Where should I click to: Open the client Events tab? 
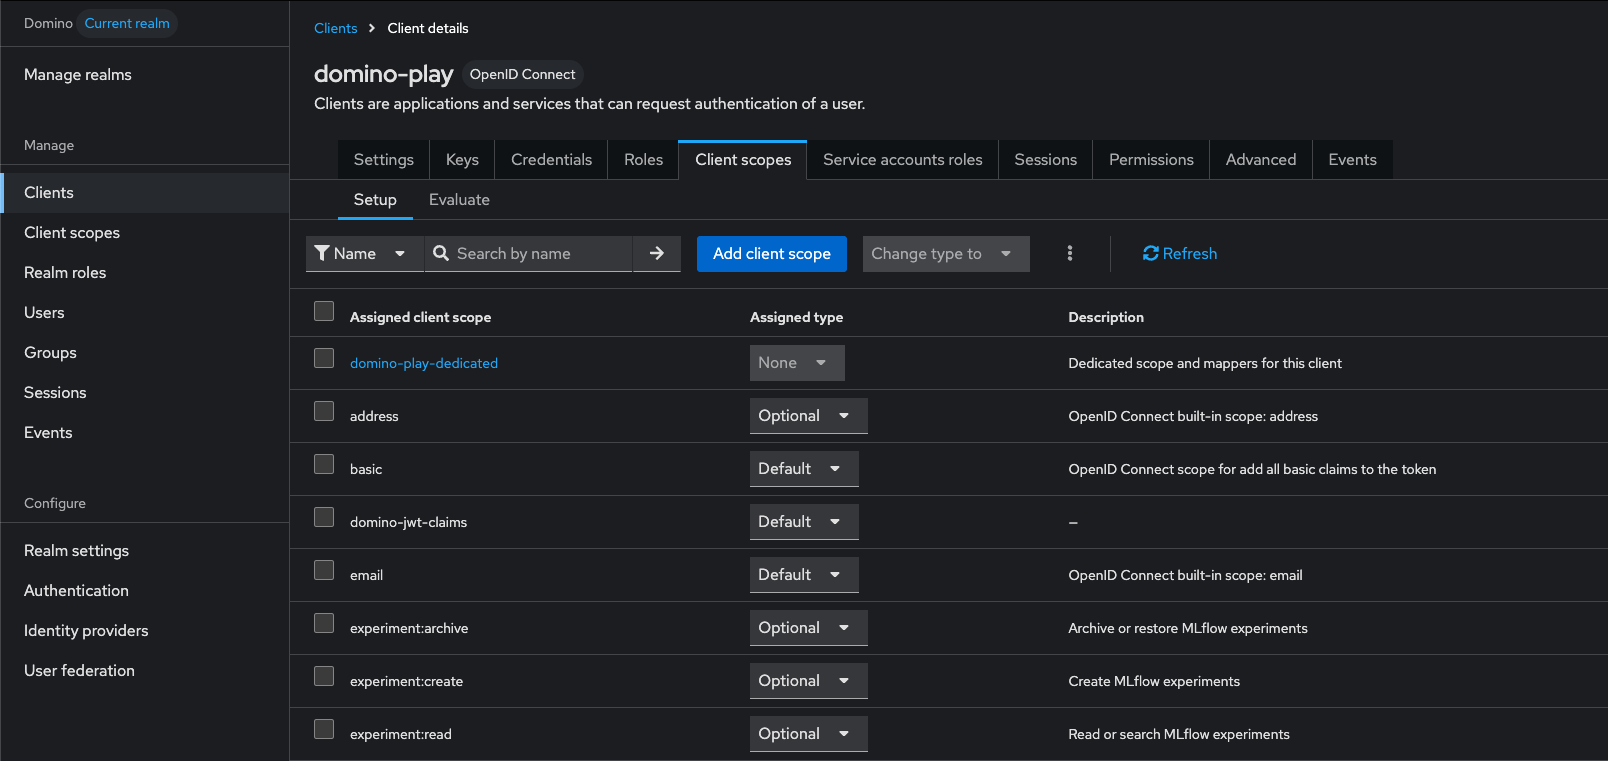[1352, 160]
